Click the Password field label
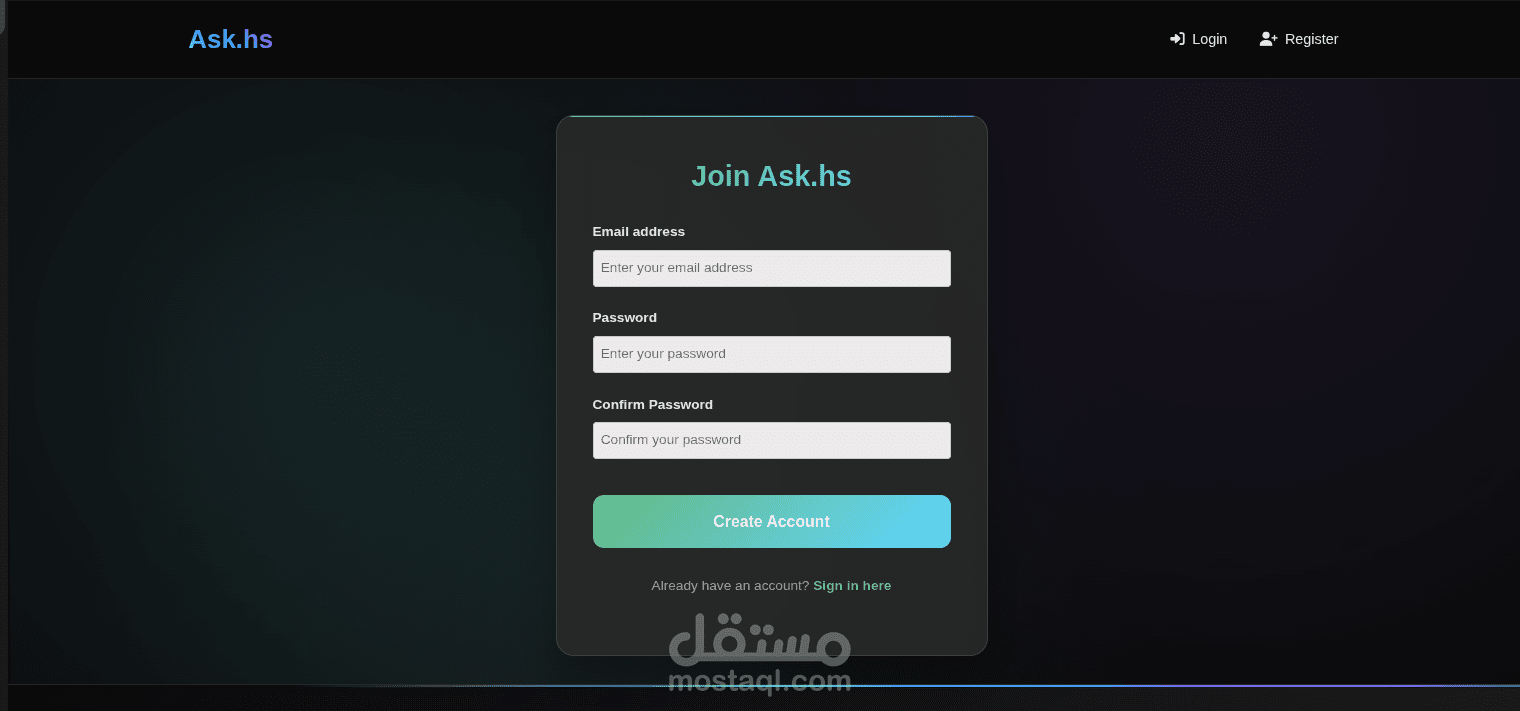 (624, 317)
